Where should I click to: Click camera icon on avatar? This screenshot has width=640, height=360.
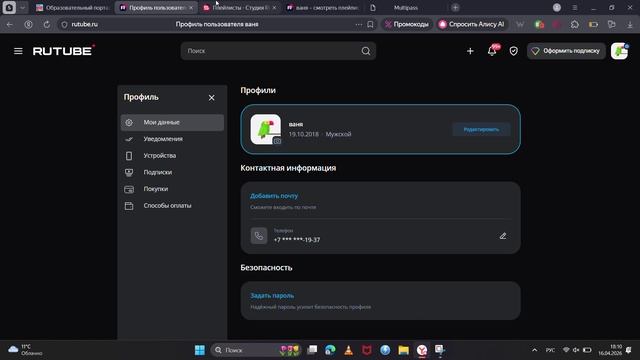pos(277,141)
